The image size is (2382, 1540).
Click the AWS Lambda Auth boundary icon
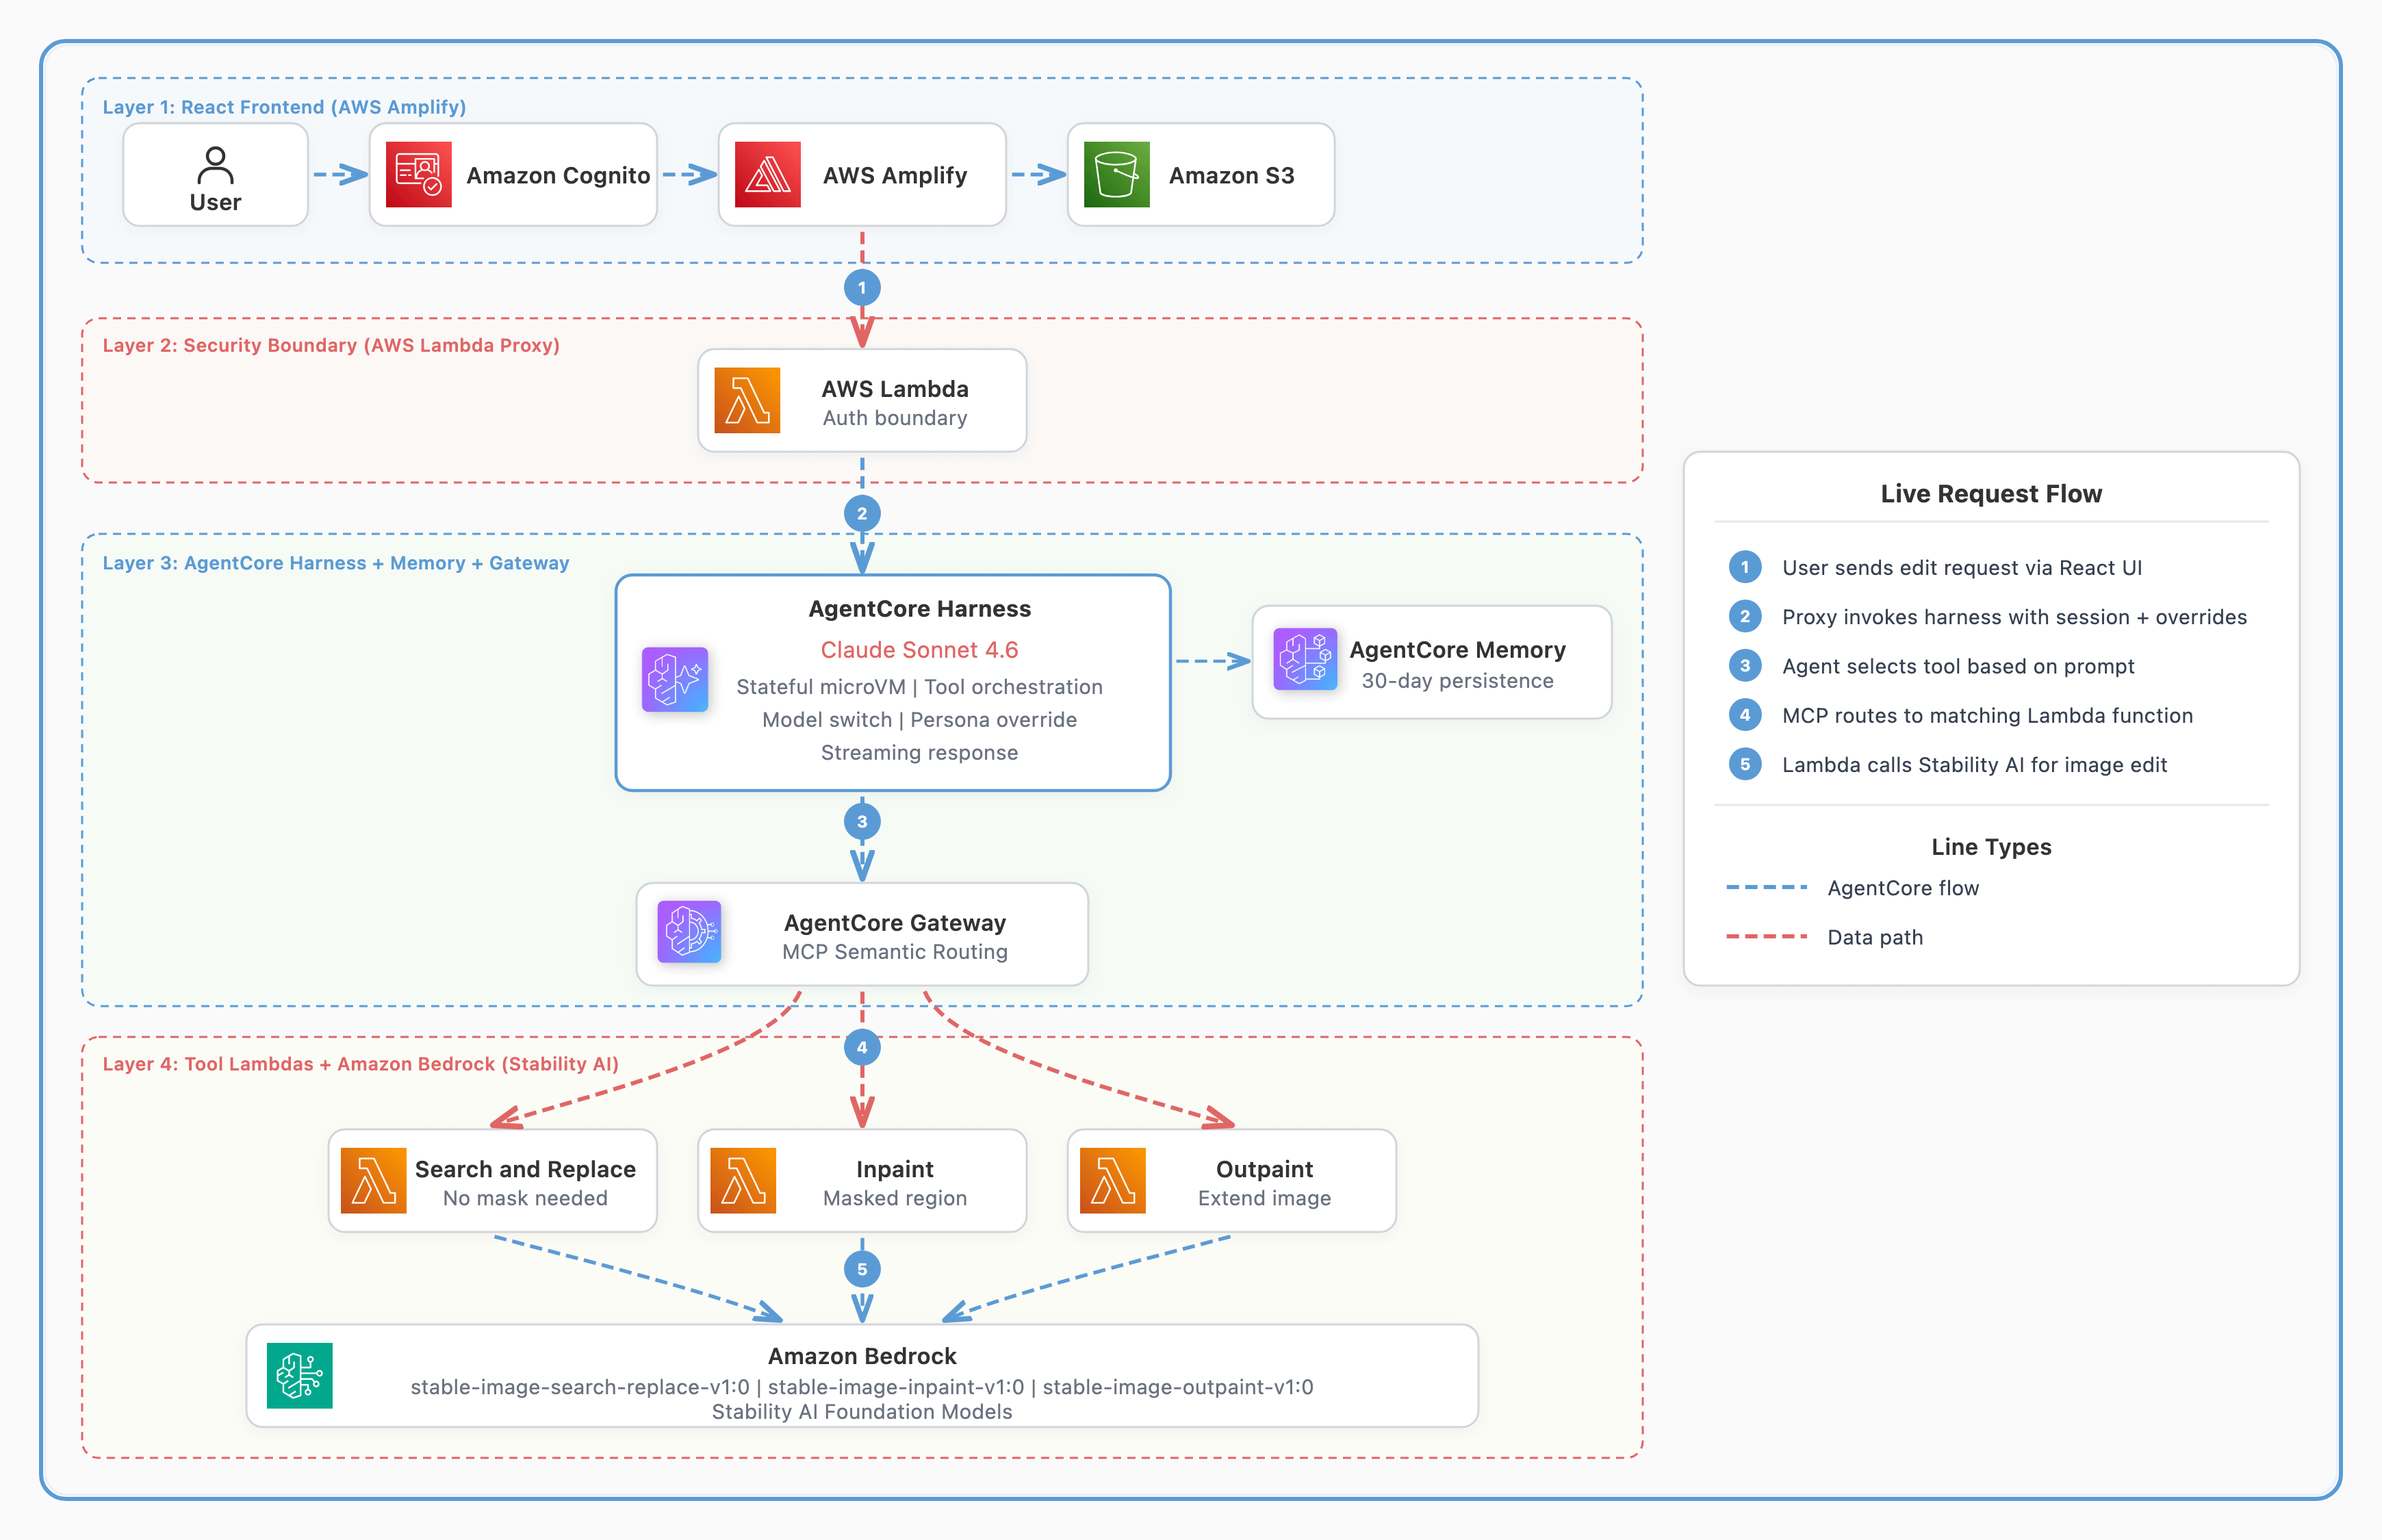pos(747,400)
